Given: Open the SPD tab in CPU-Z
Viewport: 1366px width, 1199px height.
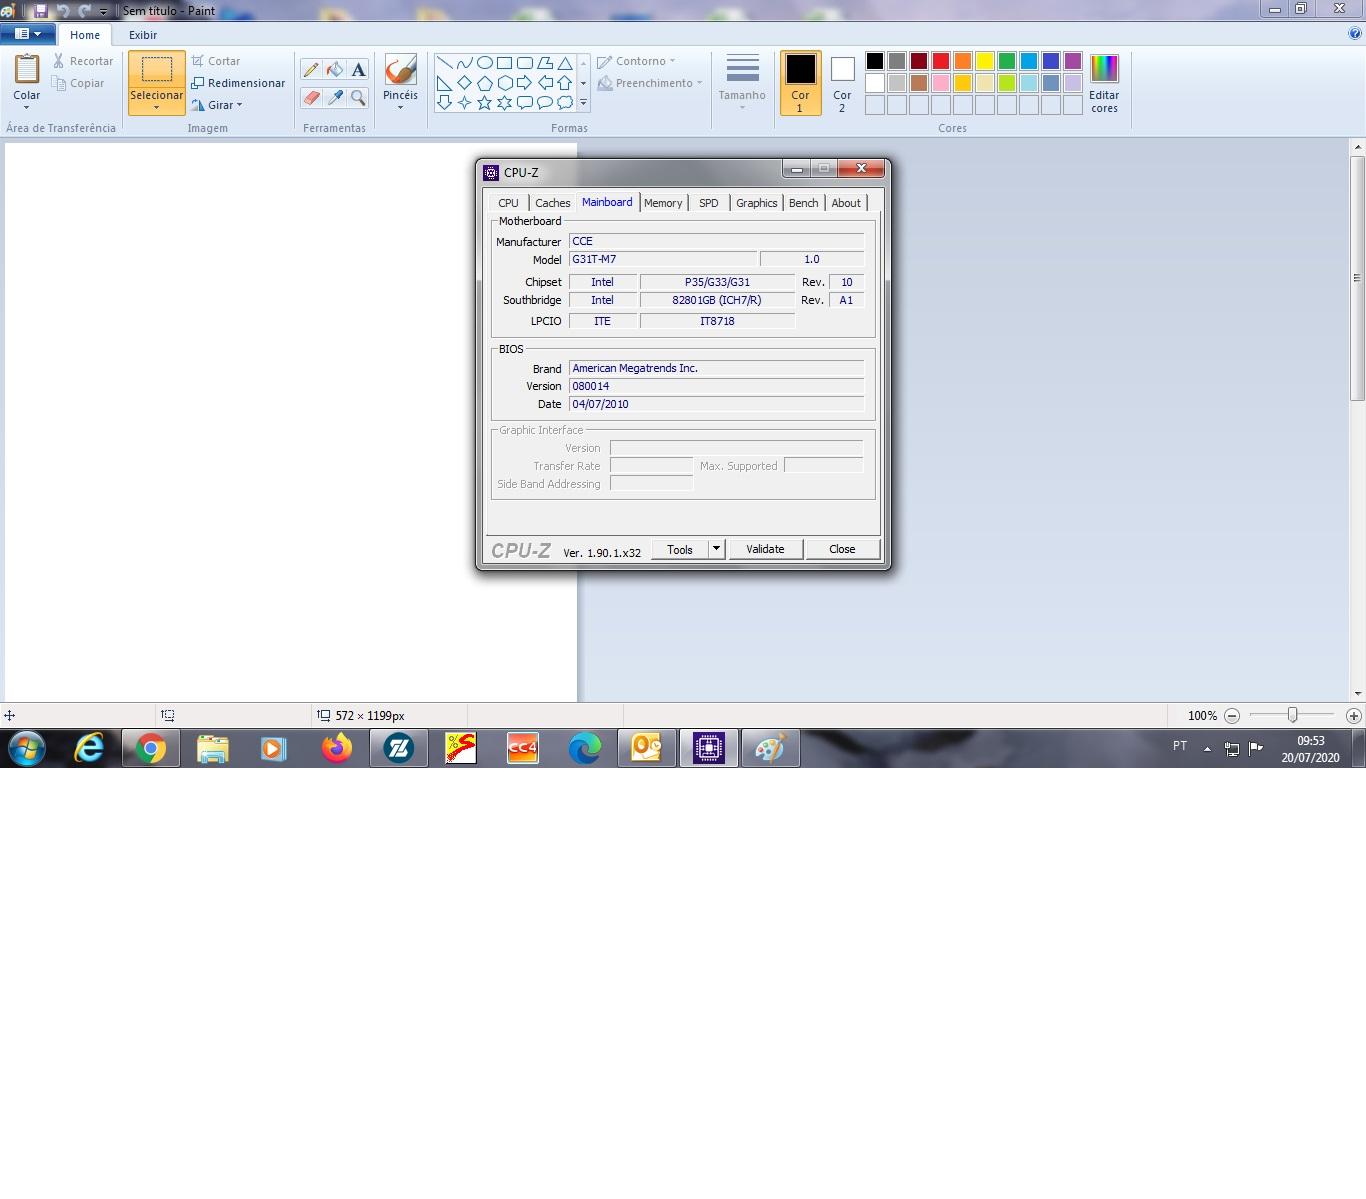Looking at the screenshot, I should pyautogui.click(x=709, y=203).
